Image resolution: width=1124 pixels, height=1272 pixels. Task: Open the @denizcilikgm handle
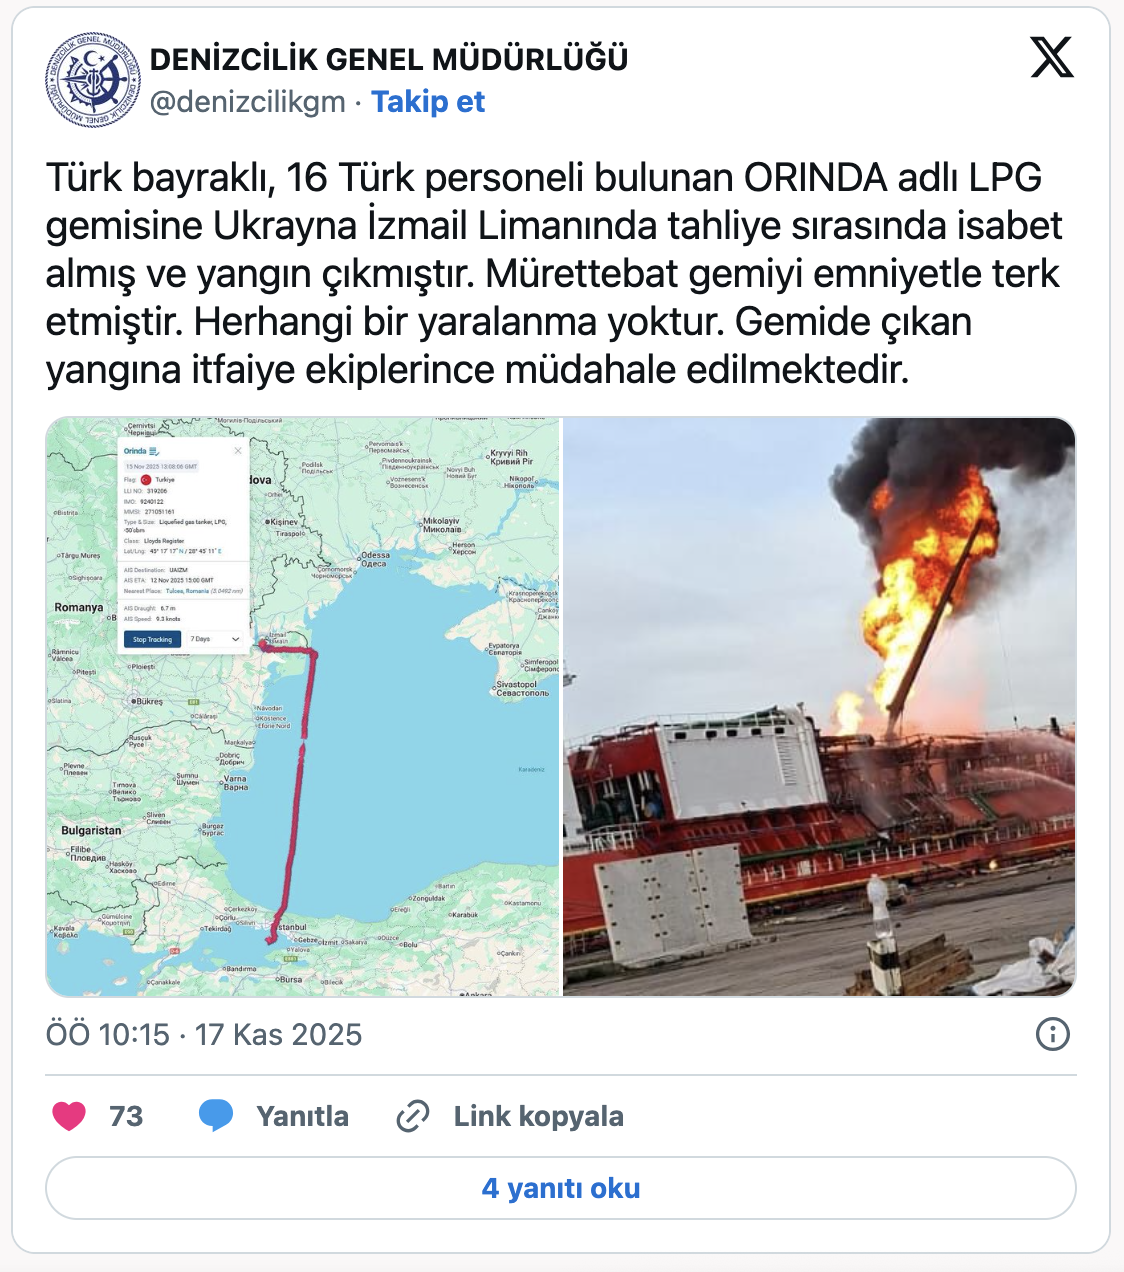coord(248,102)
